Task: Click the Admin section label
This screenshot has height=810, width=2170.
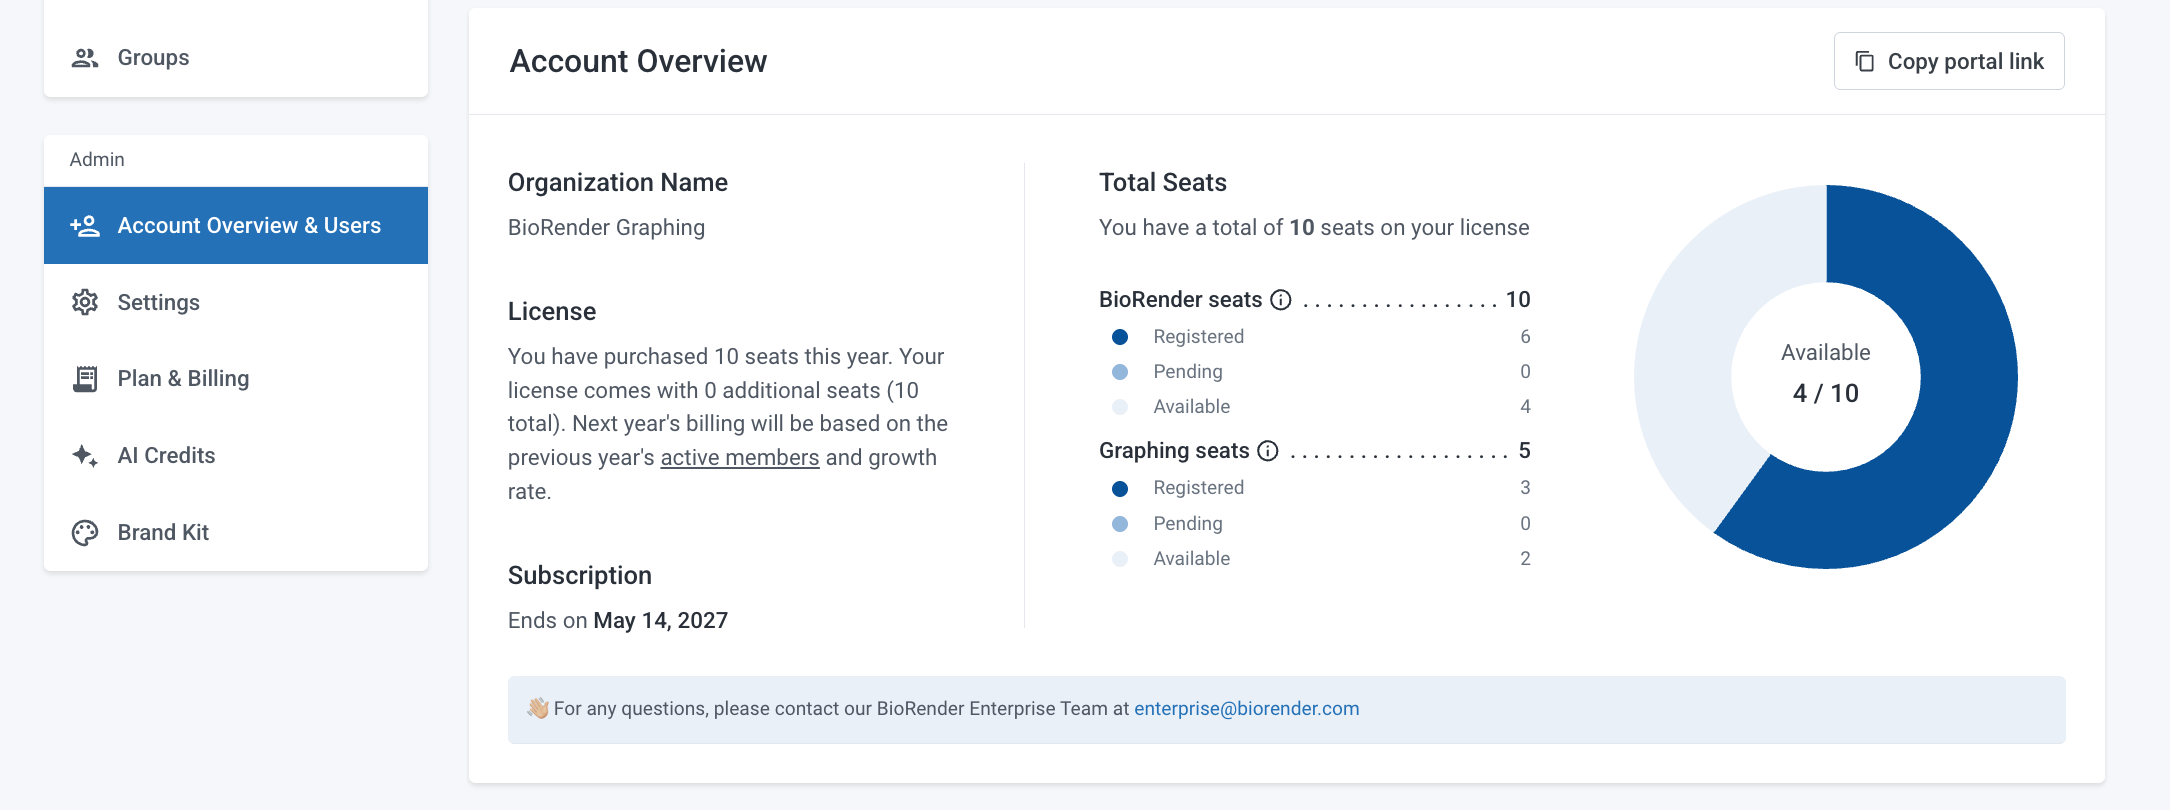Action: point(97,160)
